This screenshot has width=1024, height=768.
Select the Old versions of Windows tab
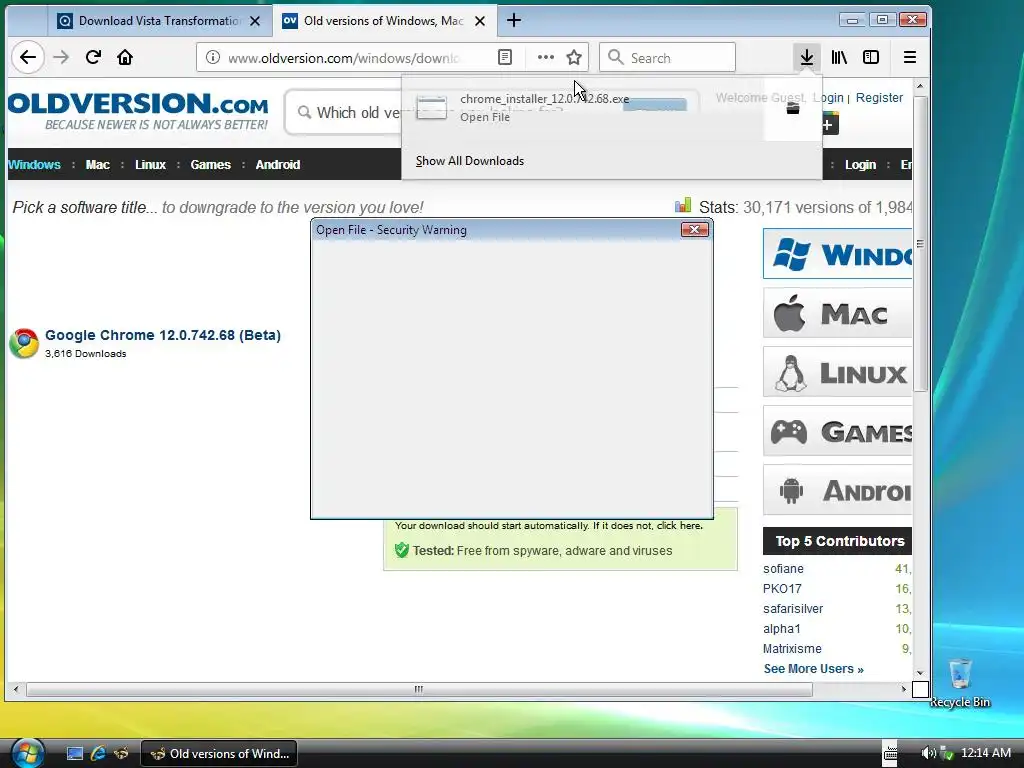tap(384, 21)
